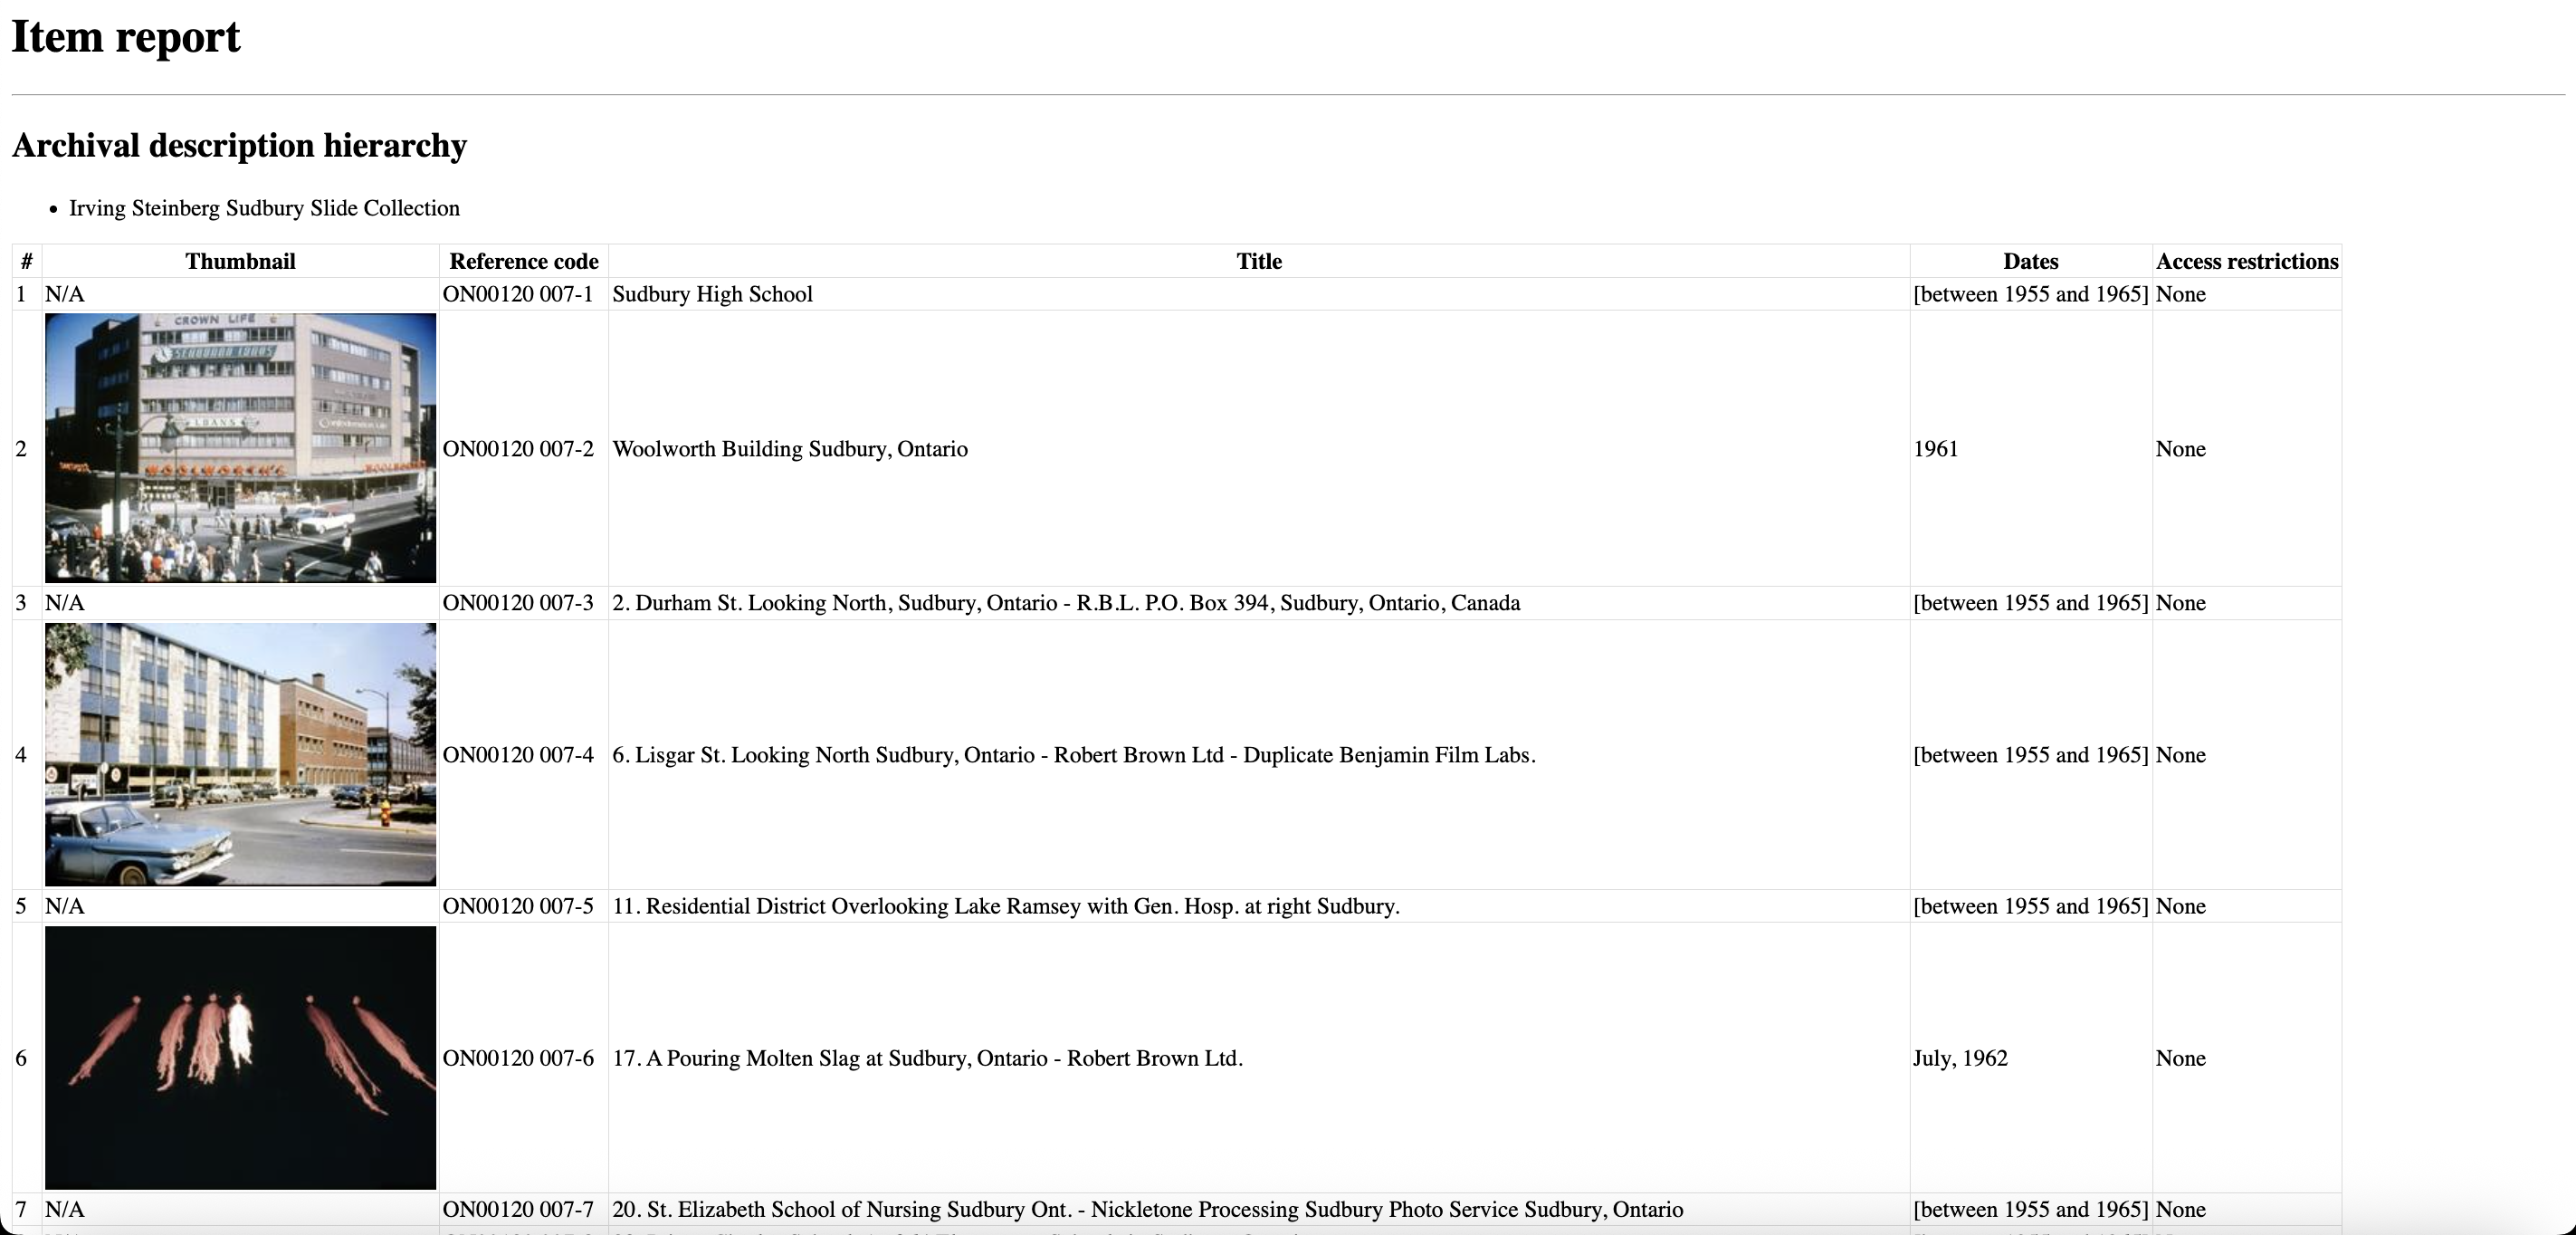Click the Thumbnail column header
The height and width of the screenshot is (1235, 2576).
click(x=240, y=261)
